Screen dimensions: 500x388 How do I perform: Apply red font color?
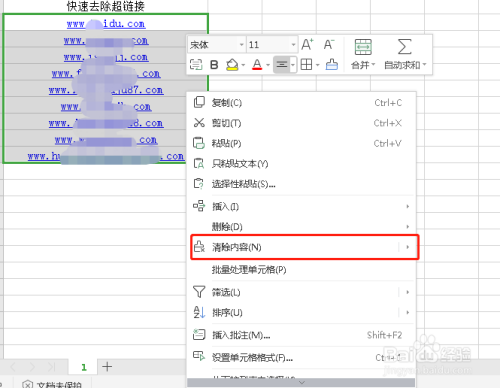(x=257, y=65)
